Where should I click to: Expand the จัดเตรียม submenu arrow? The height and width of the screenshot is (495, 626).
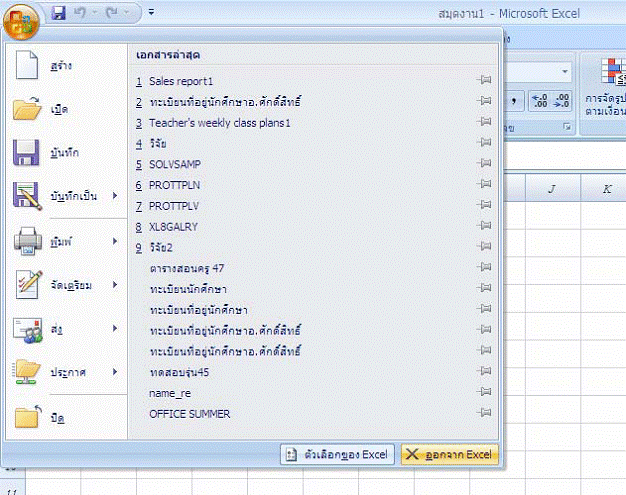pyautogui.click(x=115, y=285)
